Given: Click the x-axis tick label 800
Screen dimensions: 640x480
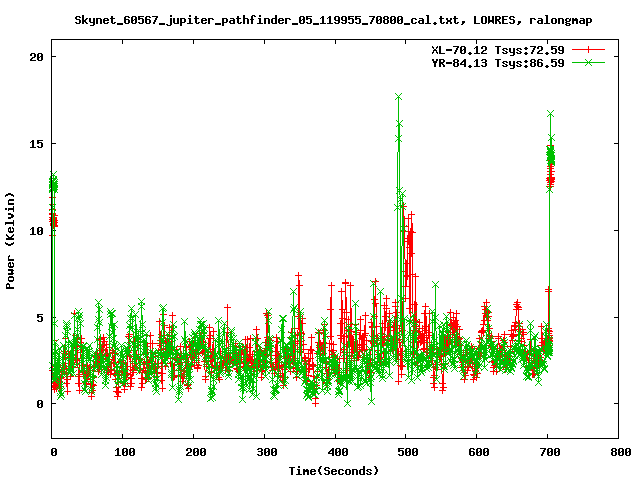Looking at the screenshot, I should 620,452.
